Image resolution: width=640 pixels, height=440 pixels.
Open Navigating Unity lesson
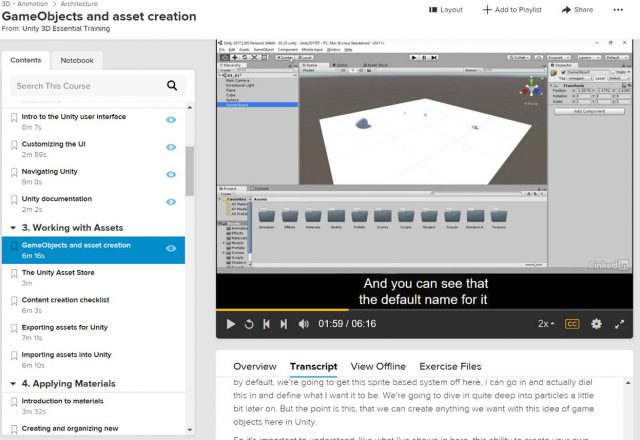tap(49, 171)
